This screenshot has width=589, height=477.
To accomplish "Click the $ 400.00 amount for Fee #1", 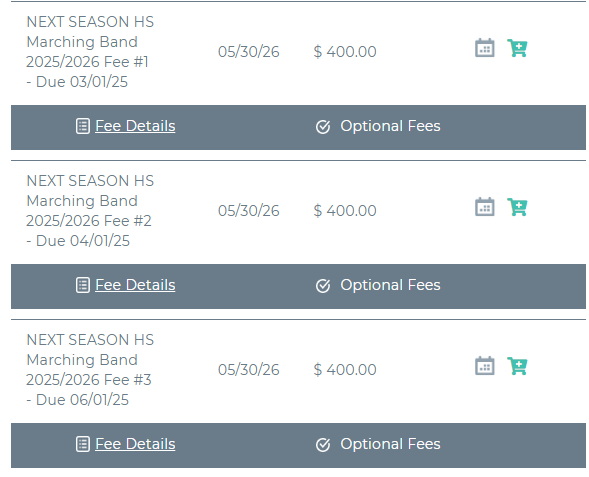I will pyautogui.click(x=345, y=51).
